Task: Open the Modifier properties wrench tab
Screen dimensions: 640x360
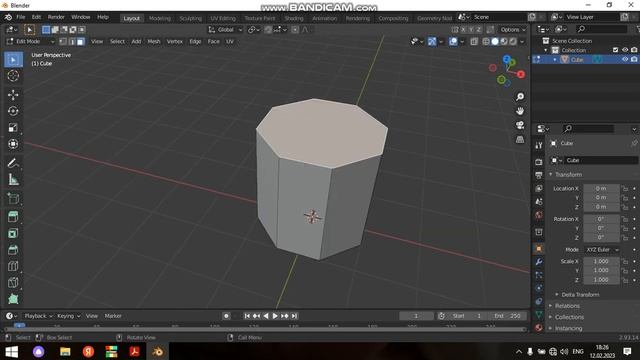Action: [539, 262]
